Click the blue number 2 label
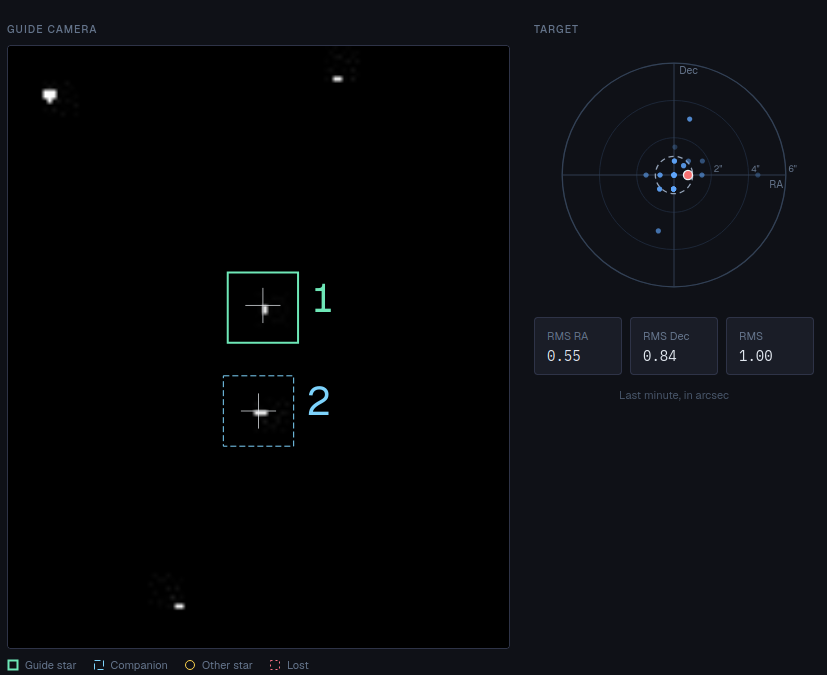 pyautogui.click(x=319, y=401)
